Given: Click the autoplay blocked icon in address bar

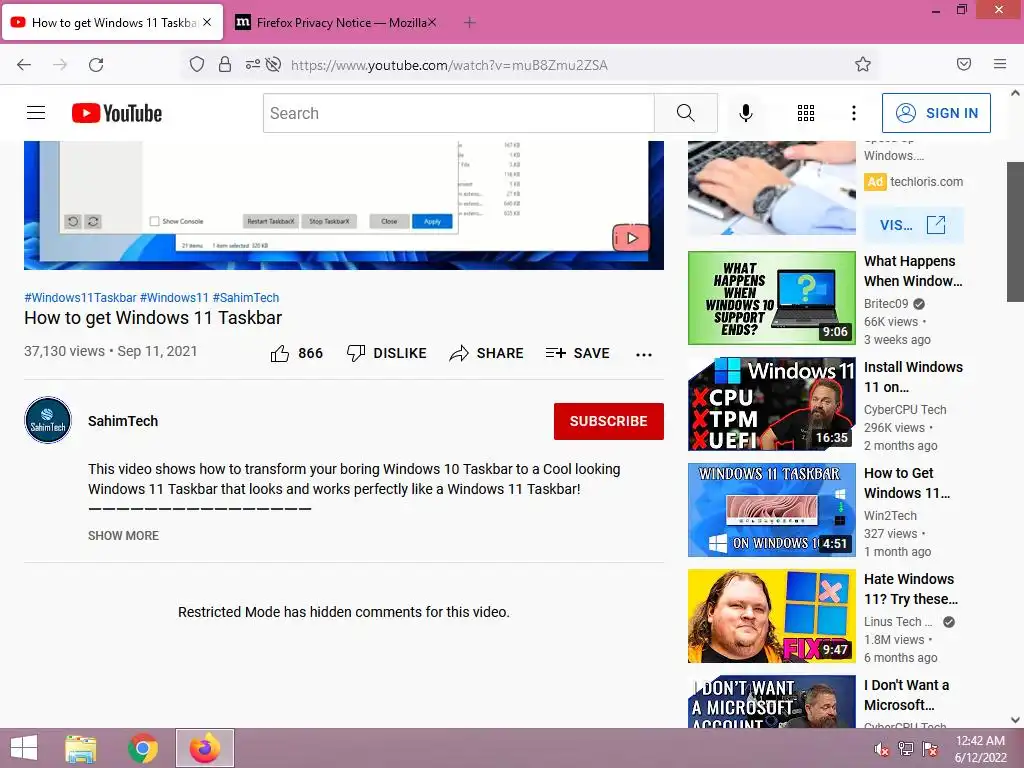Looking at the screenshot, I should (x=274, y=64).
